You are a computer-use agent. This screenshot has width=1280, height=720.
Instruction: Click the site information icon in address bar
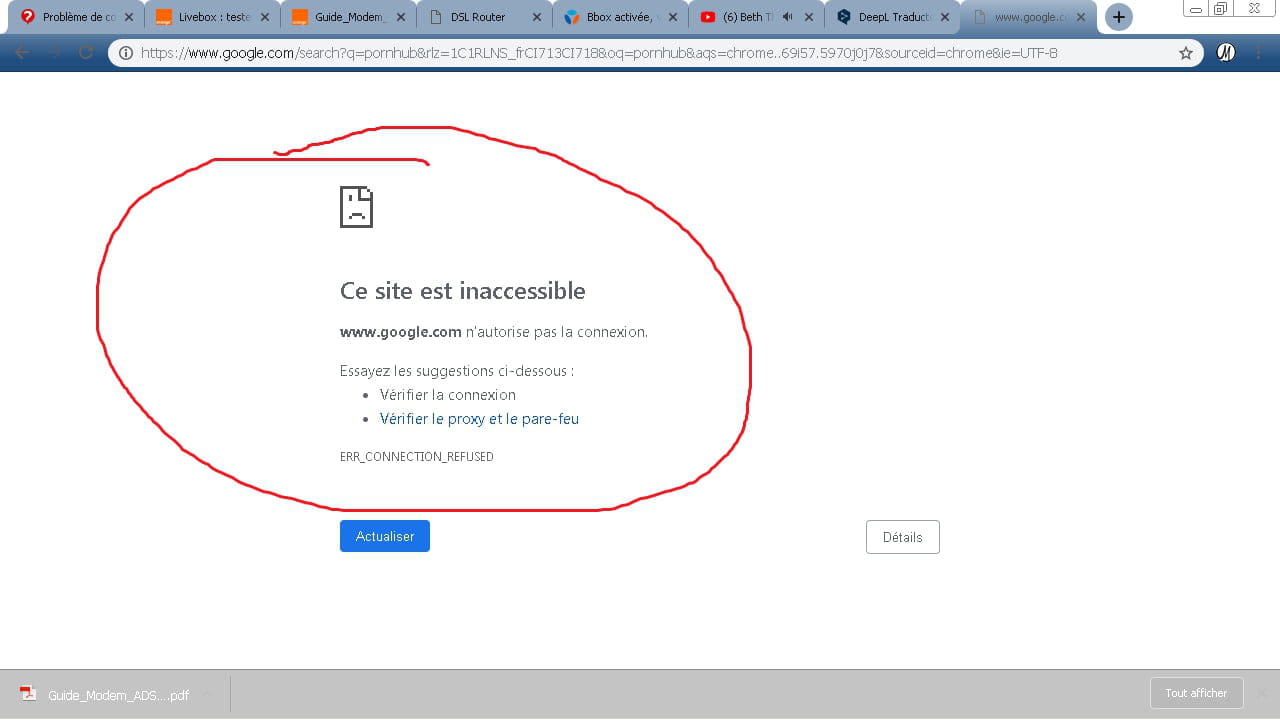point(126,53)
